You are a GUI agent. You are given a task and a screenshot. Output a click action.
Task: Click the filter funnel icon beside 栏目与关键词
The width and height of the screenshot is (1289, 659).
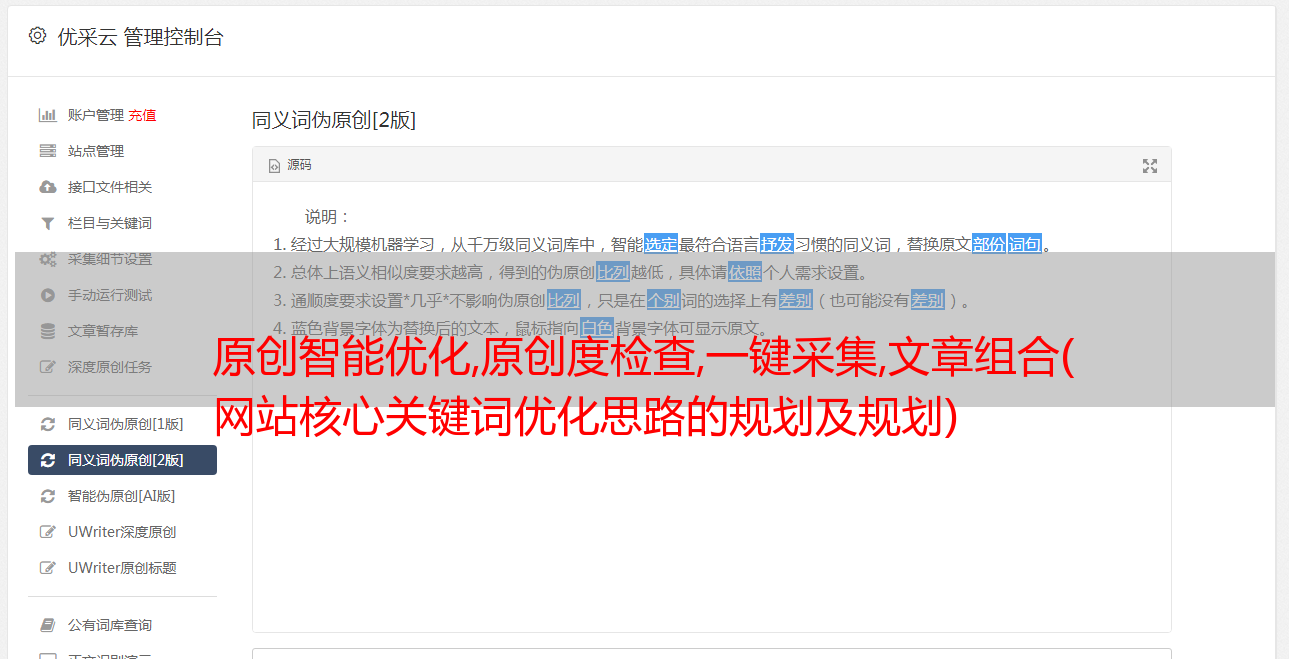click(x=47, y=223)
